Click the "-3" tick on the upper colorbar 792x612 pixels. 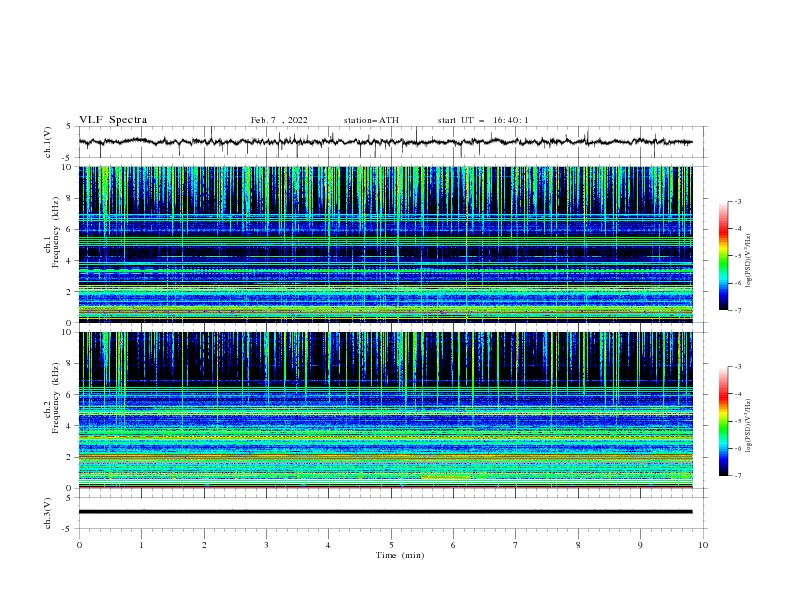click(738, 201)
